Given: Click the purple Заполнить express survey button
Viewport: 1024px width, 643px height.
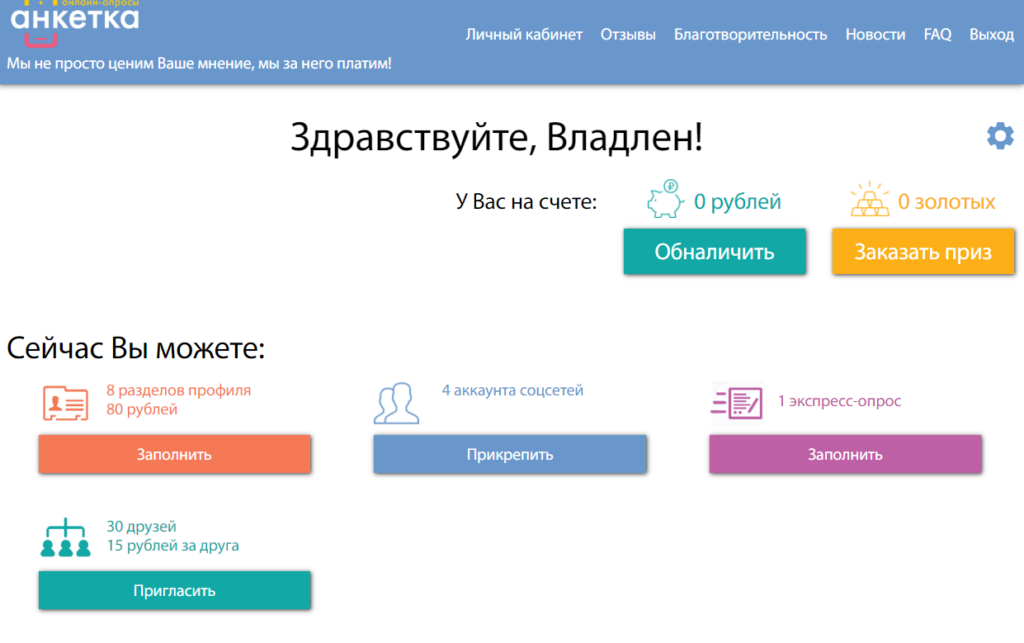Looking at the screenshot, I should (845, 454).
